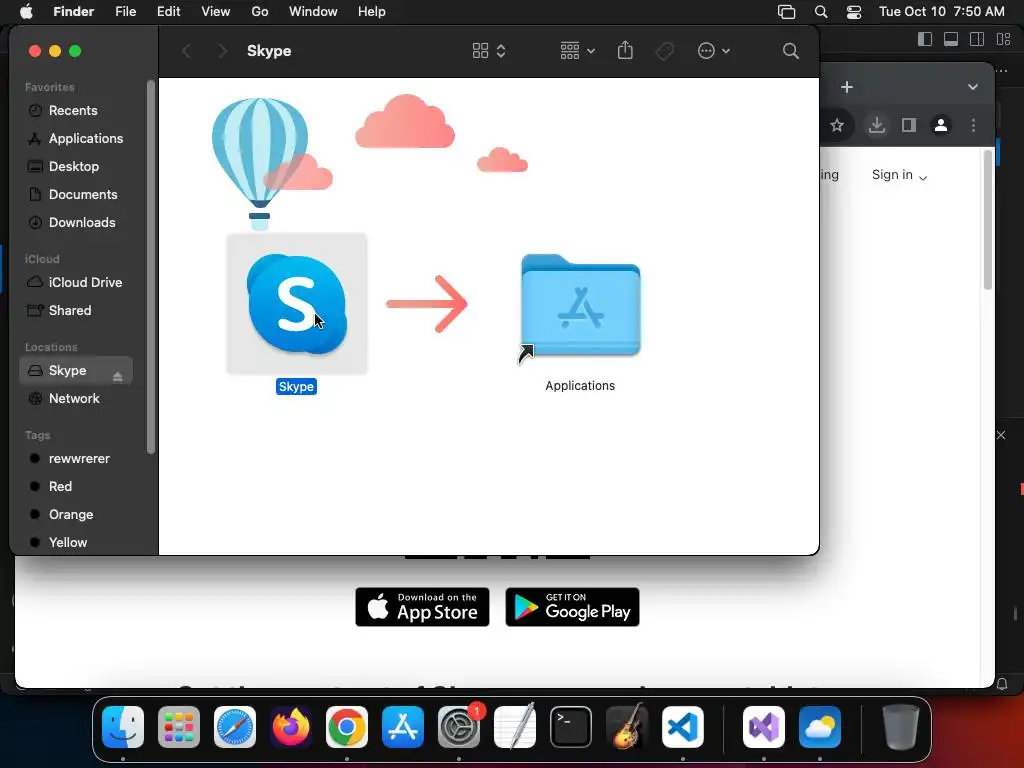
Task: Open Launchpad from the Dock
Action: pyautogui.click(x=179, y=727)
